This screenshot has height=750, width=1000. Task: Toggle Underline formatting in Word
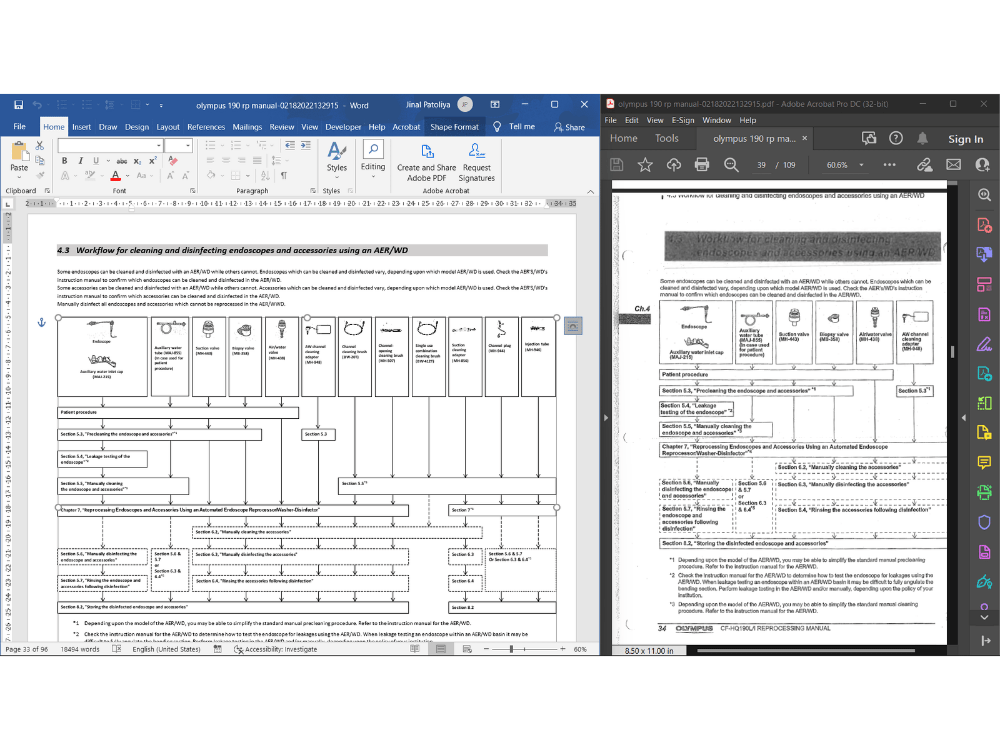pos(96,161)
